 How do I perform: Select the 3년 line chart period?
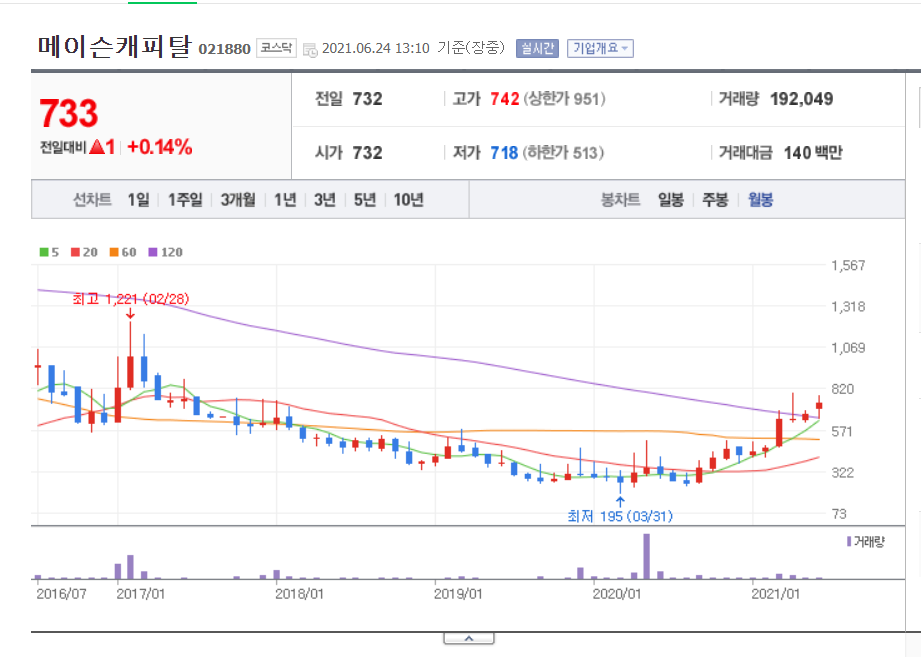[325, 200]
